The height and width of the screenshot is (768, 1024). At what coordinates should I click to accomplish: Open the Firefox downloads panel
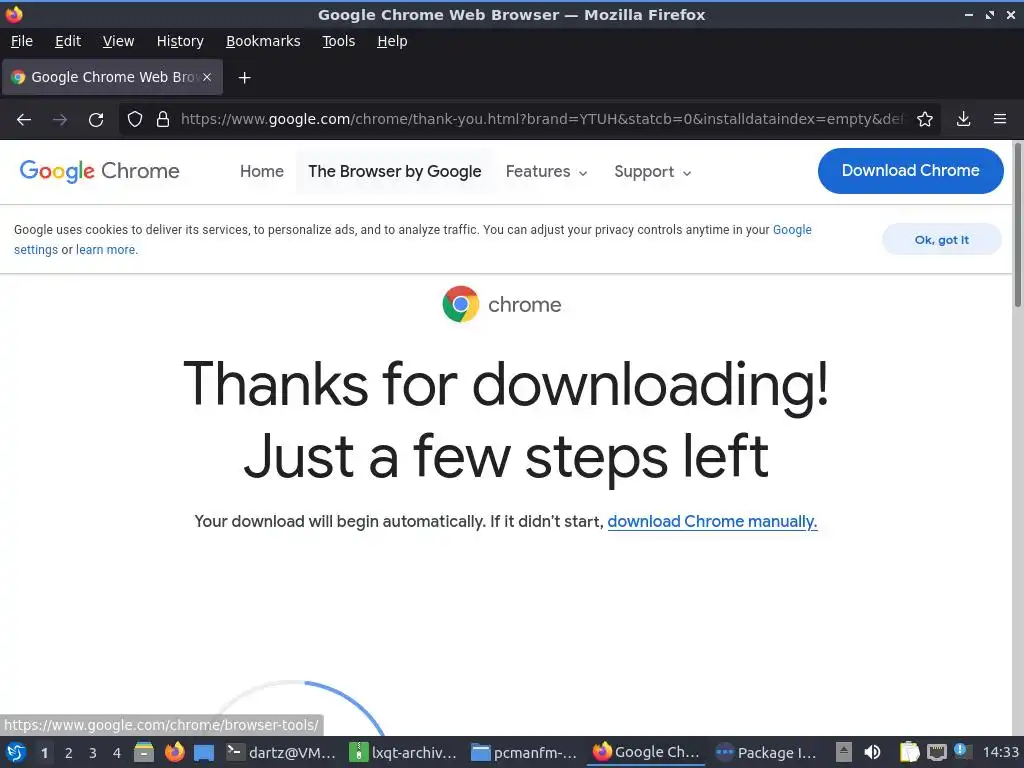pos(963,120)
